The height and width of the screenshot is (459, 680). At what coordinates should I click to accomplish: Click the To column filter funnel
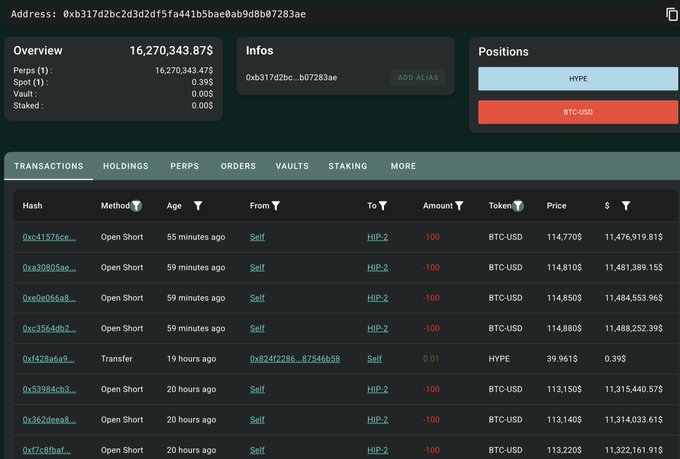[383, 206]
